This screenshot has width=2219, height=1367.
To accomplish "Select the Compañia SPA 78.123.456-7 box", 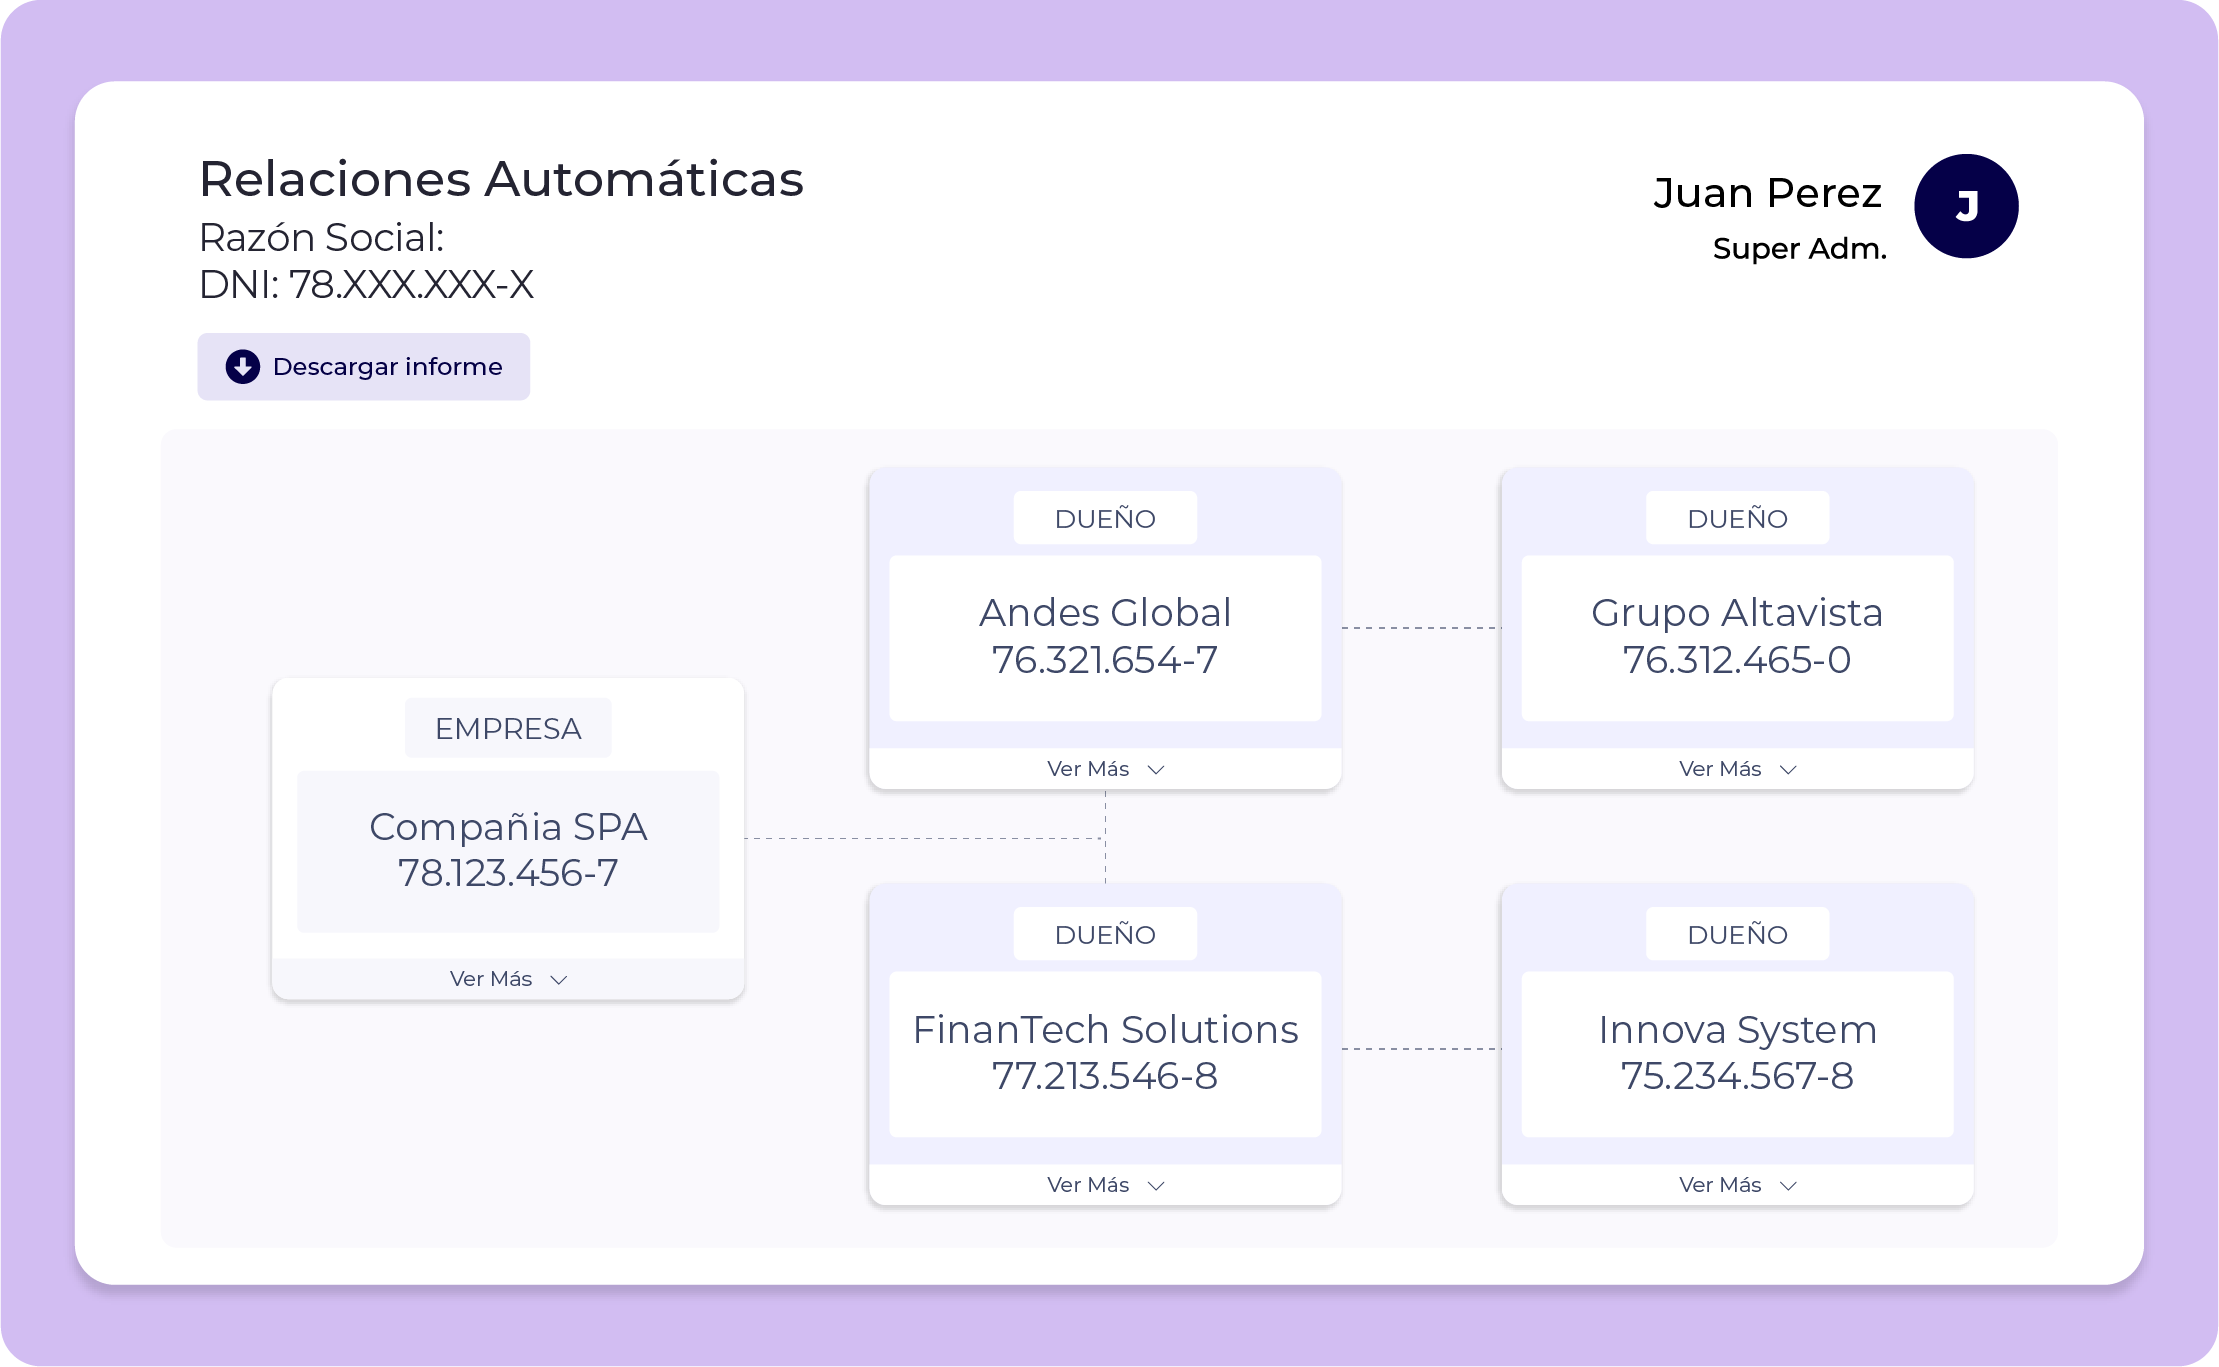I will [508, 851].
